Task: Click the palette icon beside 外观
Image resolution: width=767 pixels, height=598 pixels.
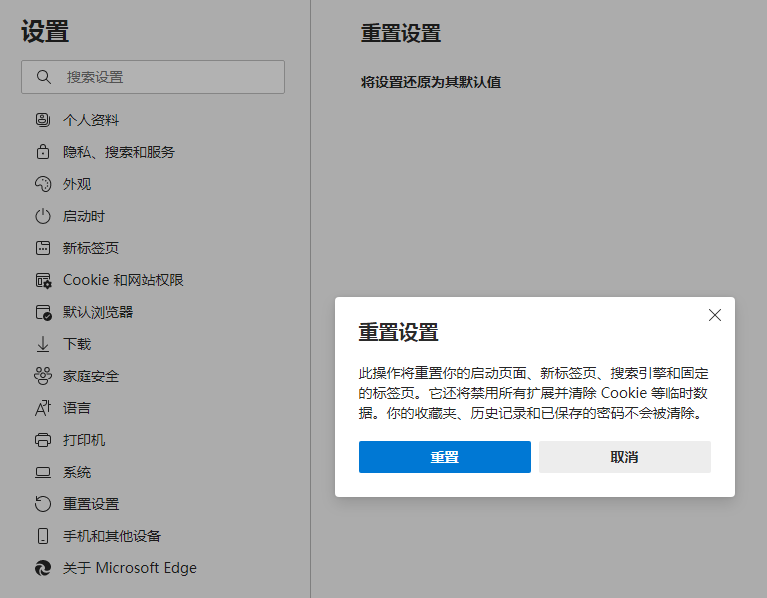Action: click(43, 184)
